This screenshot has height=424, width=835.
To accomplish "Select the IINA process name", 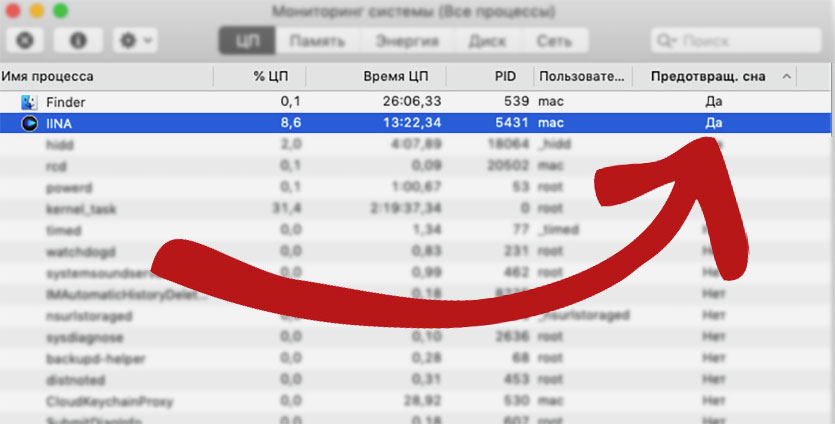I will tap(59, 124).
